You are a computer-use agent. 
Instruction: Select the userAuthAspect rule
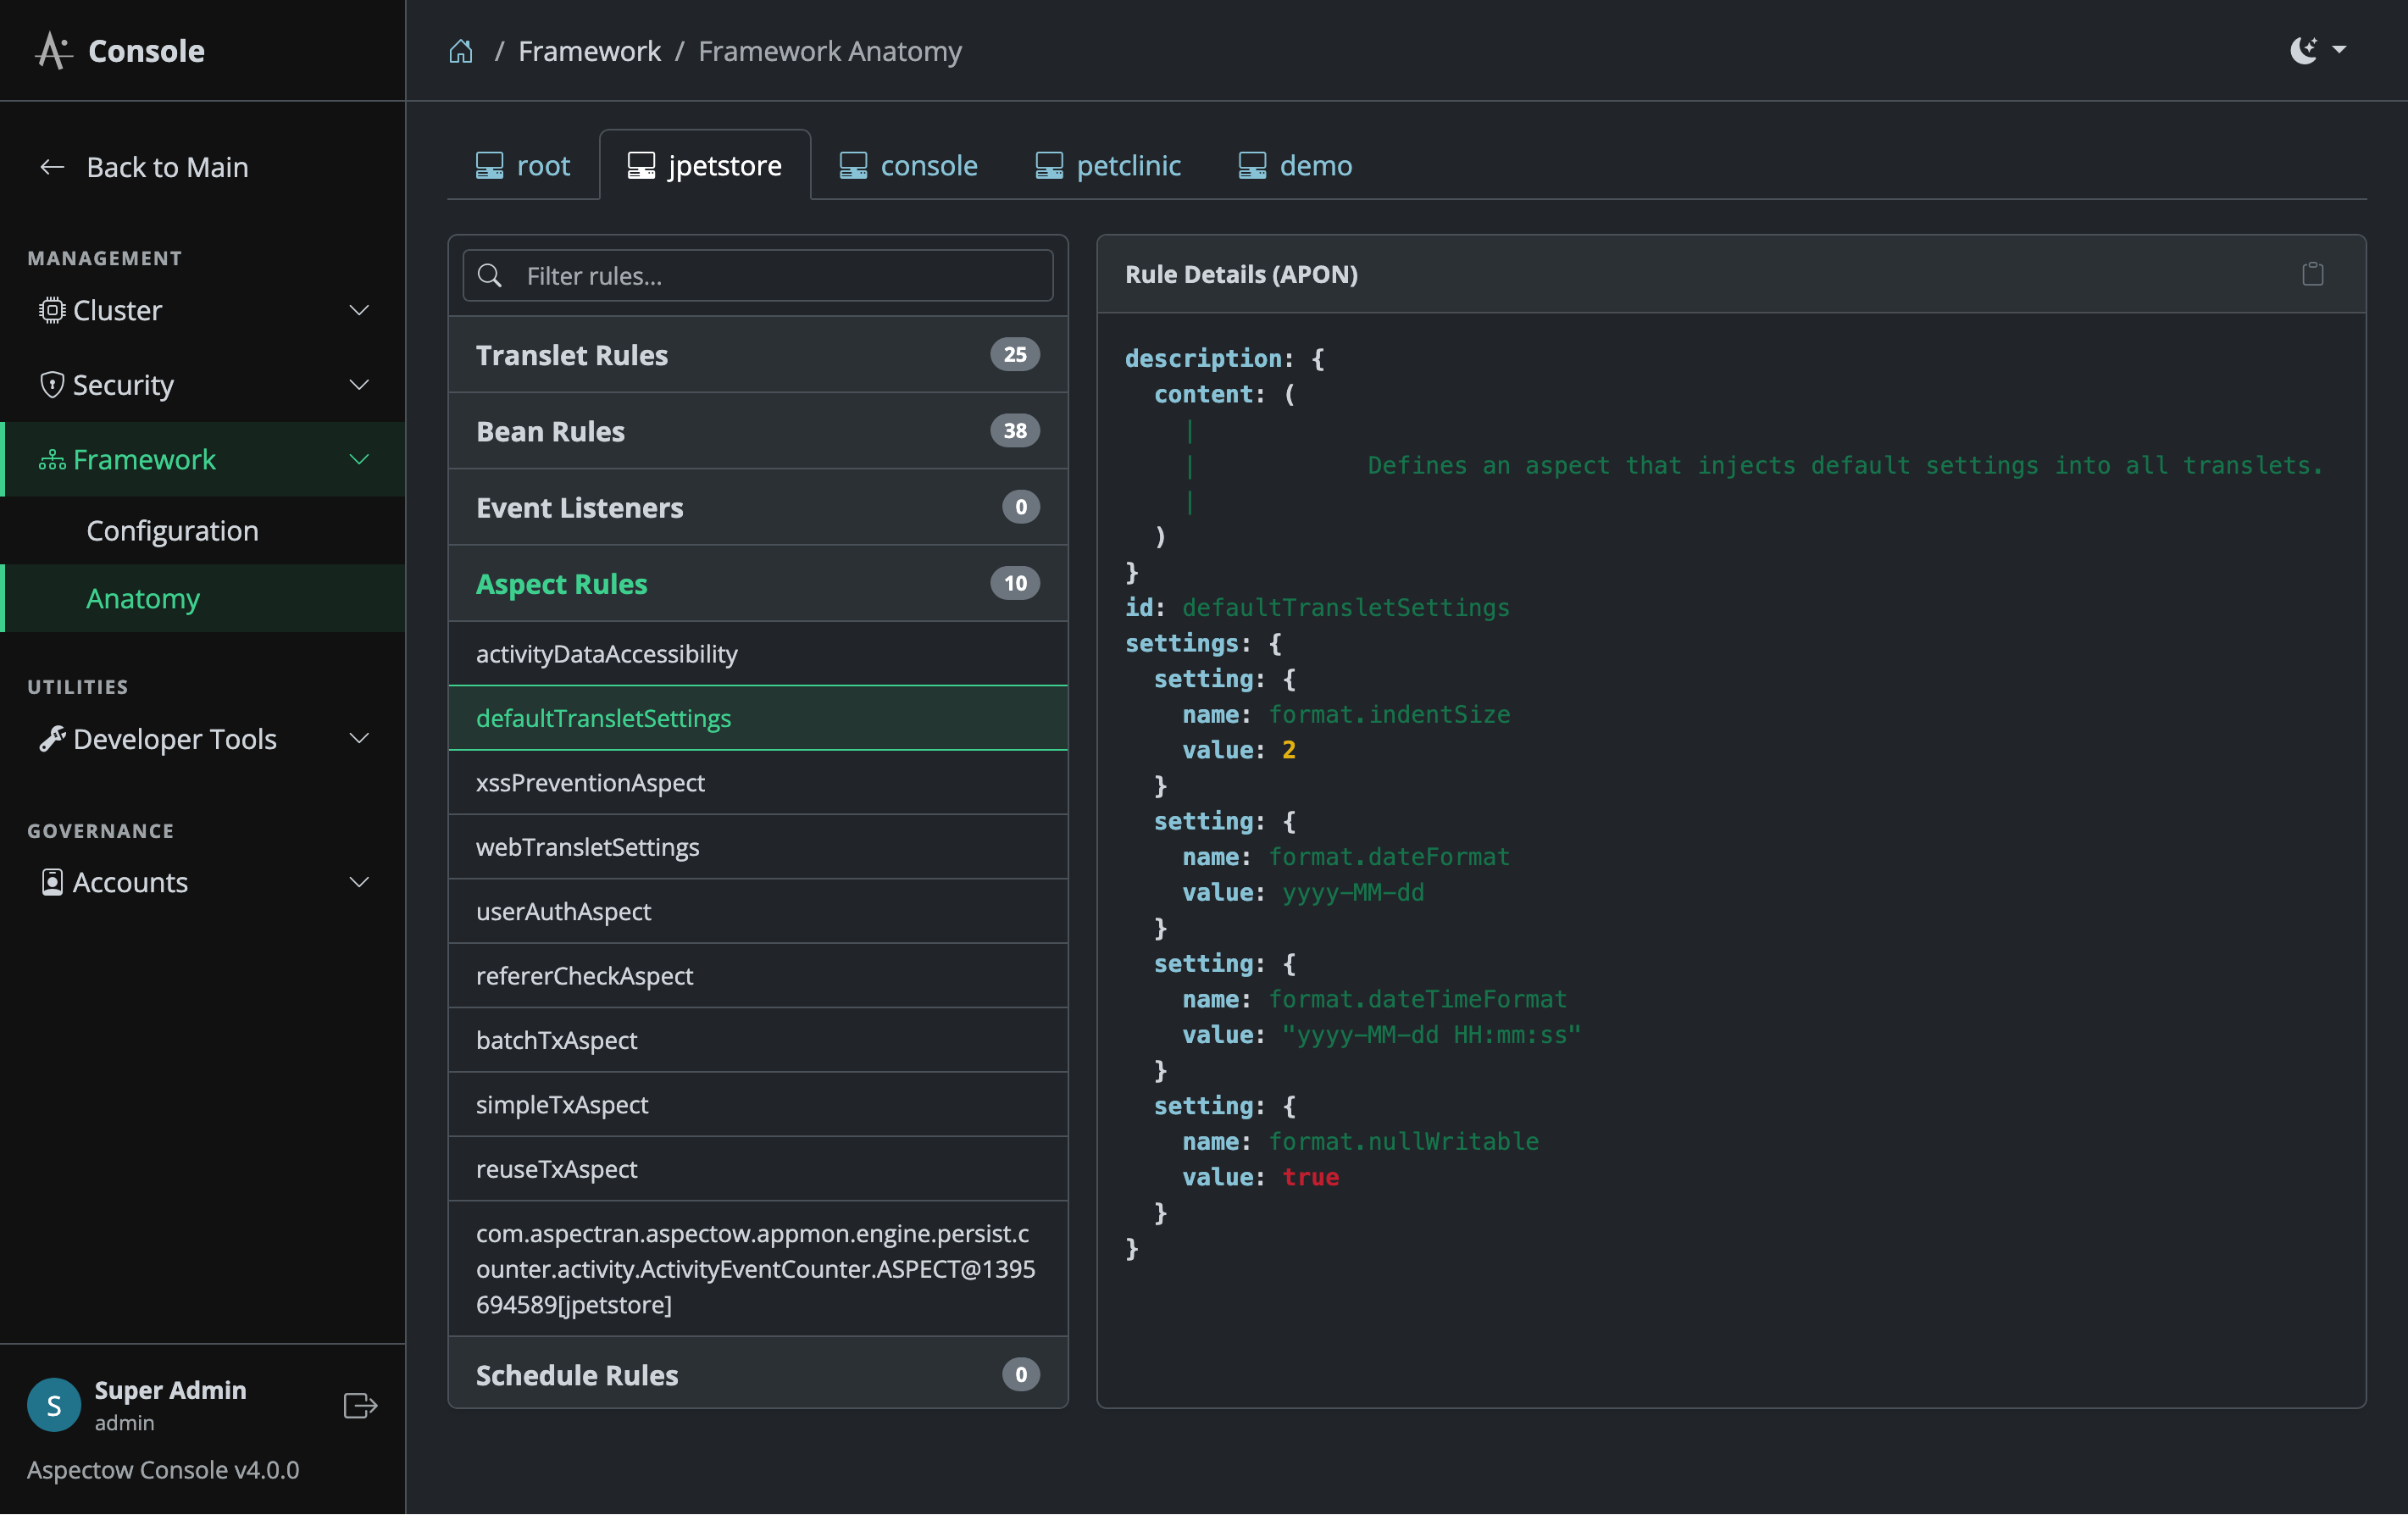coord(758,911)
